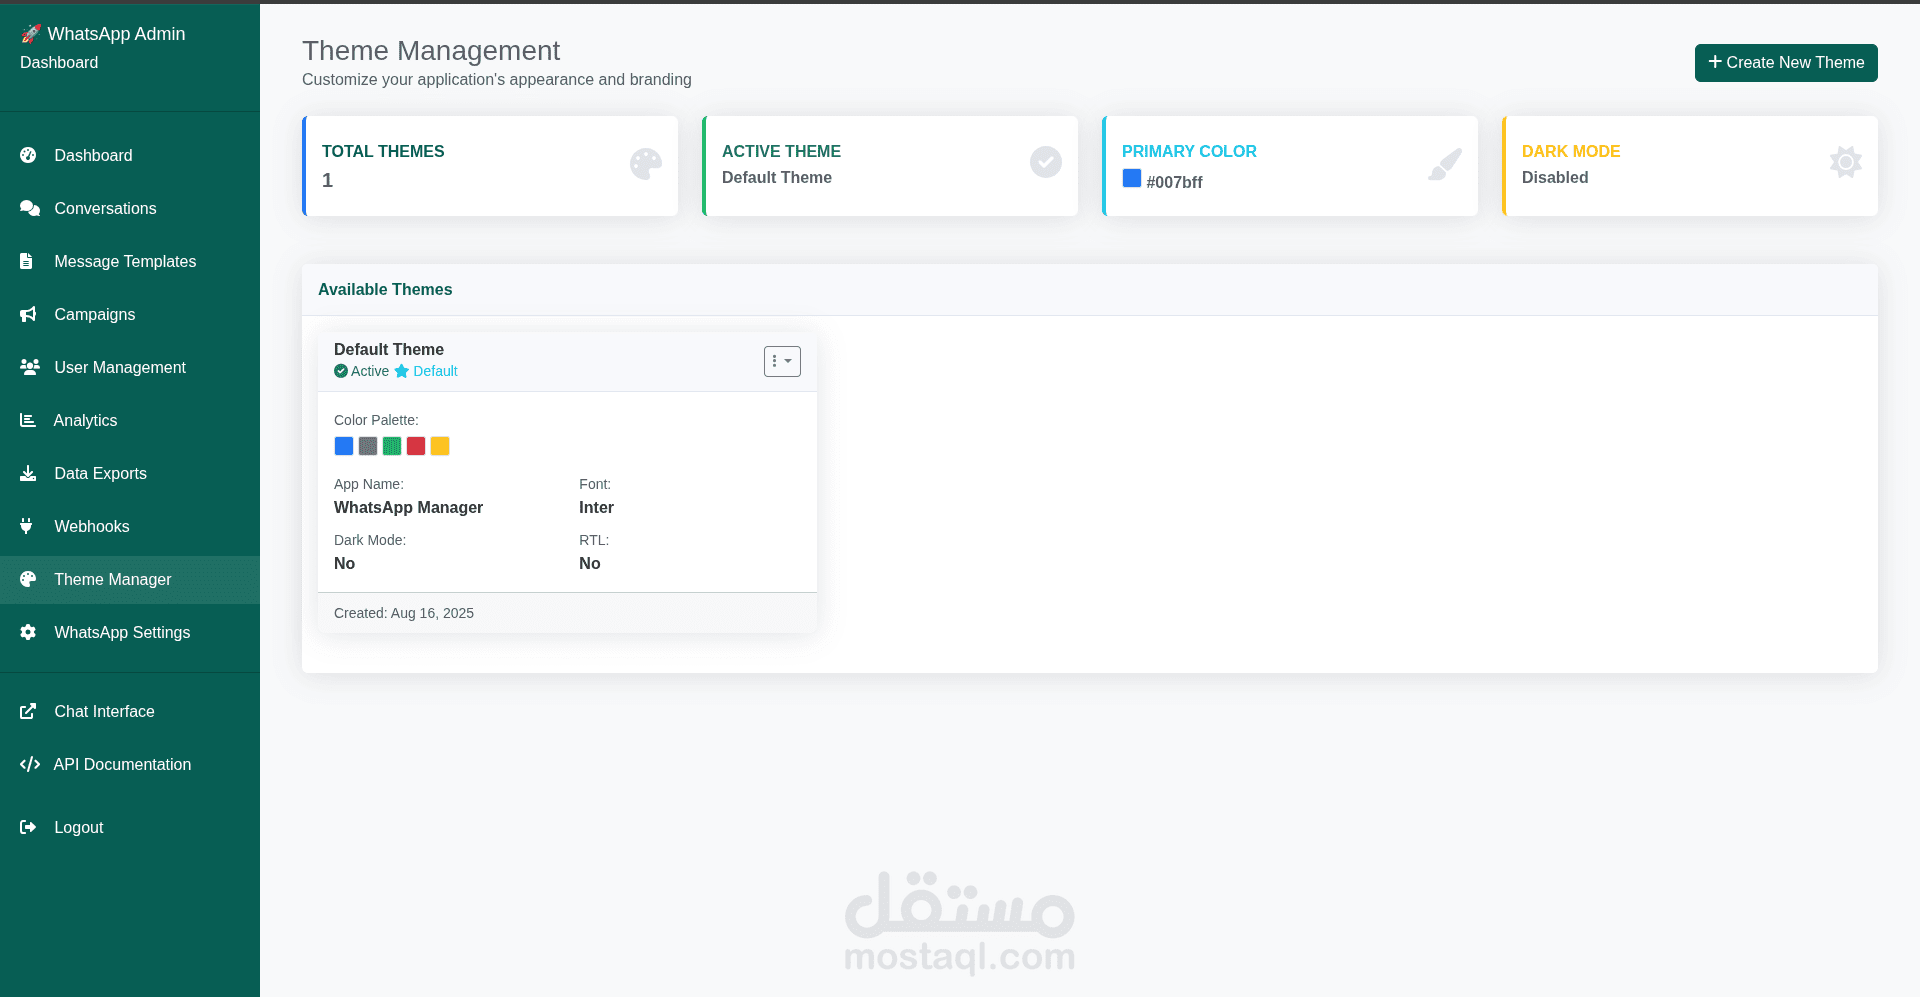Open Webhooks from the sidebar
The width and height of the screenshot is (1920, 997).
130,526
